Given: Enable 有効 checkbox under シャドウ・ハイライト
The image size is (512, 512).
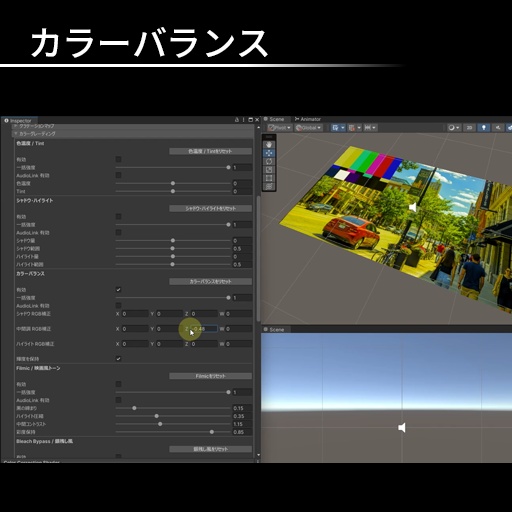Looking at the screenshot, I should 118,217.
